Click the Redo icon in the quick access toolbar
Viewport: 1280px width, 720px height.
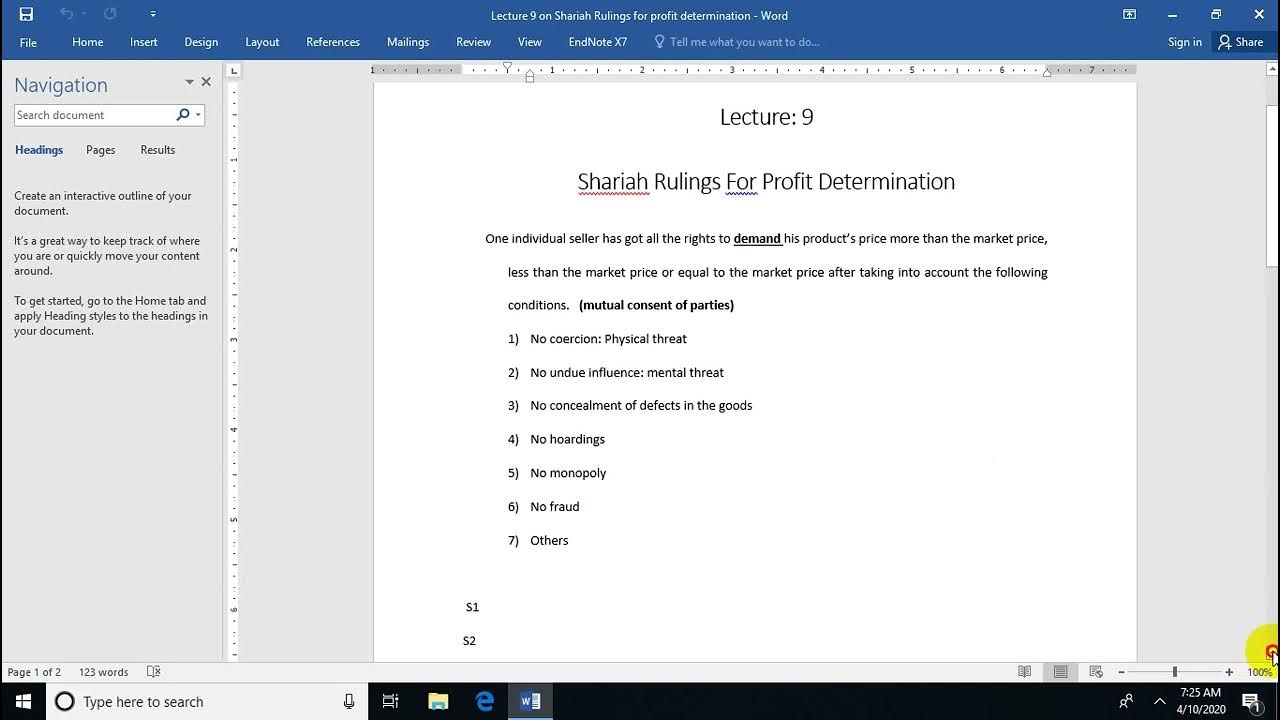click(110, 14)
